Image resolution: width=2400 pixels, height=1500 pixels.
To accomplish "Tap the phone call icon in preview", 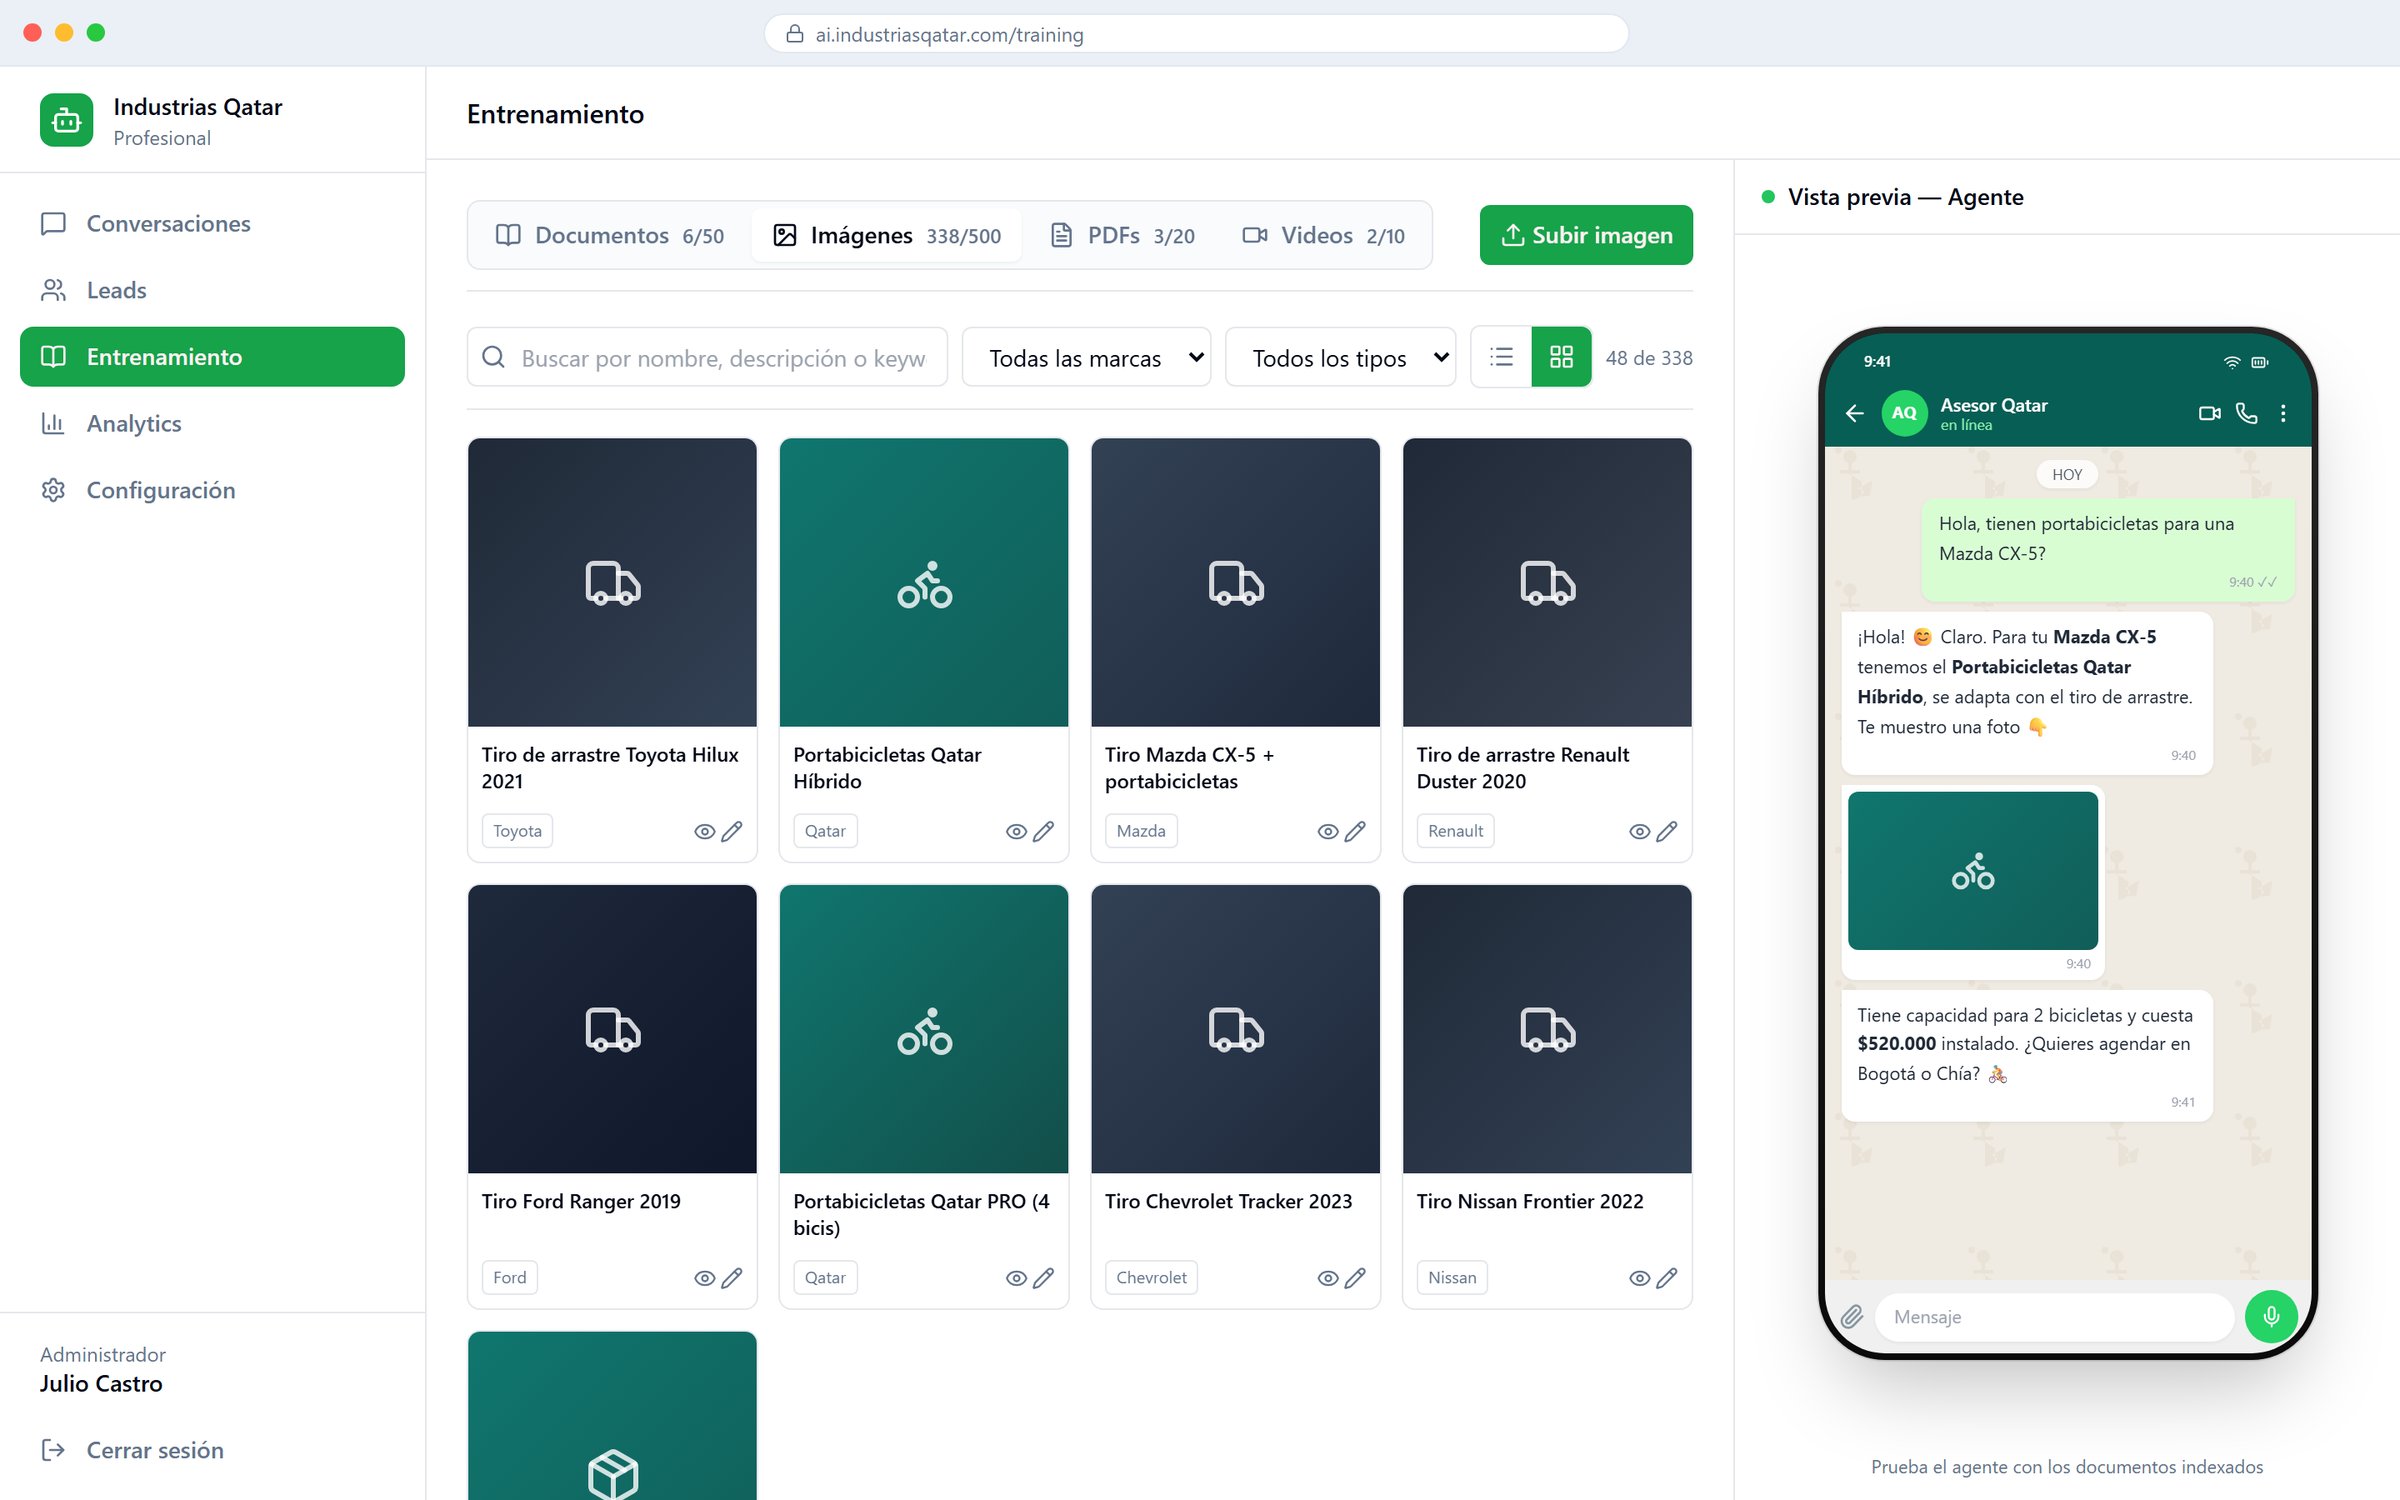I will tap(2247, 413).
